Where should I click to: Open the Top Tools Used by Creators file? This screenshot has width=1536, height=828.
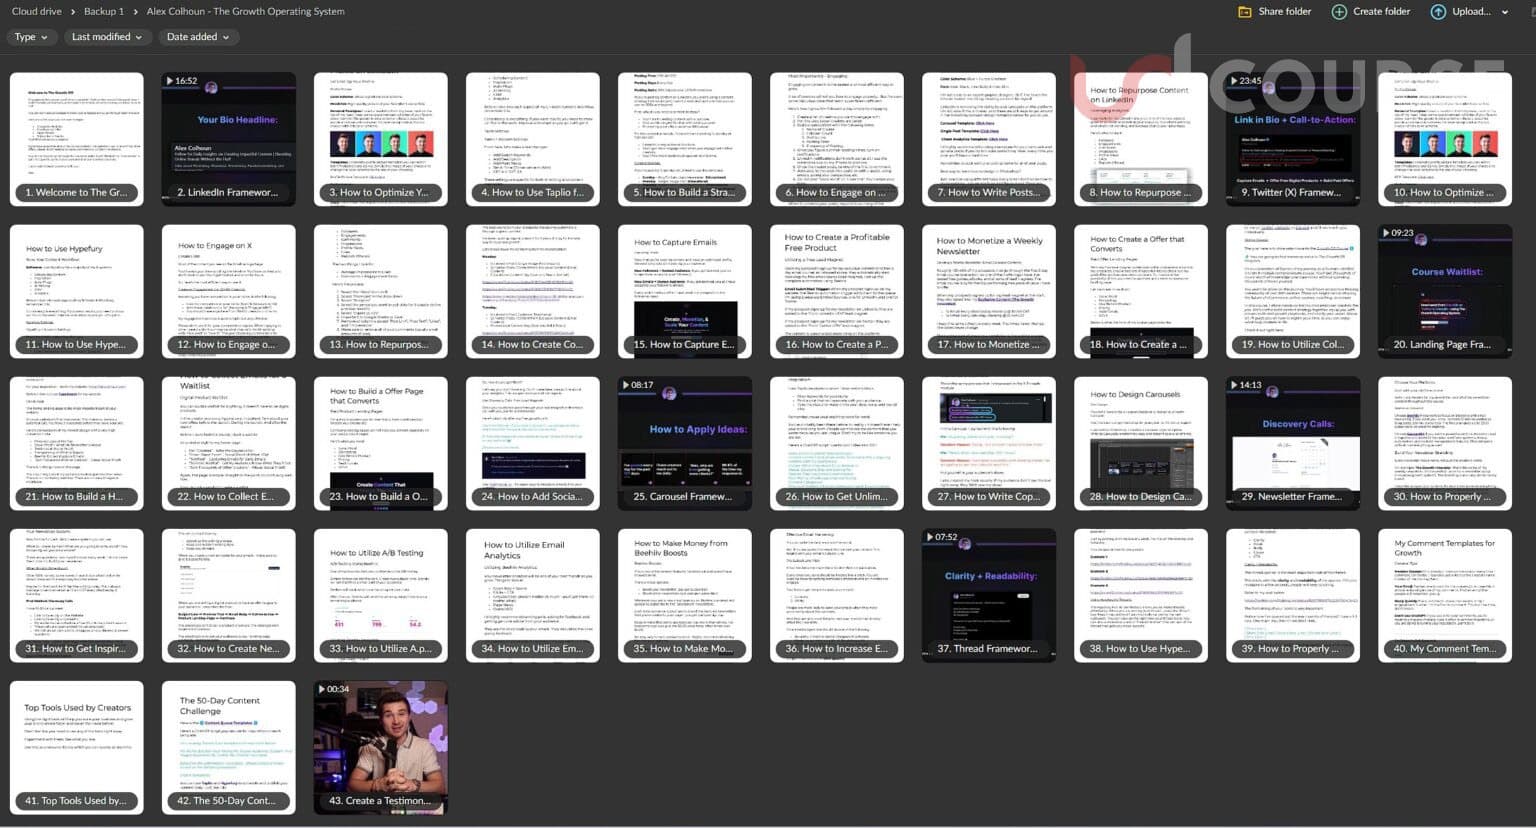pyautogui.click(x=76, y=746)
